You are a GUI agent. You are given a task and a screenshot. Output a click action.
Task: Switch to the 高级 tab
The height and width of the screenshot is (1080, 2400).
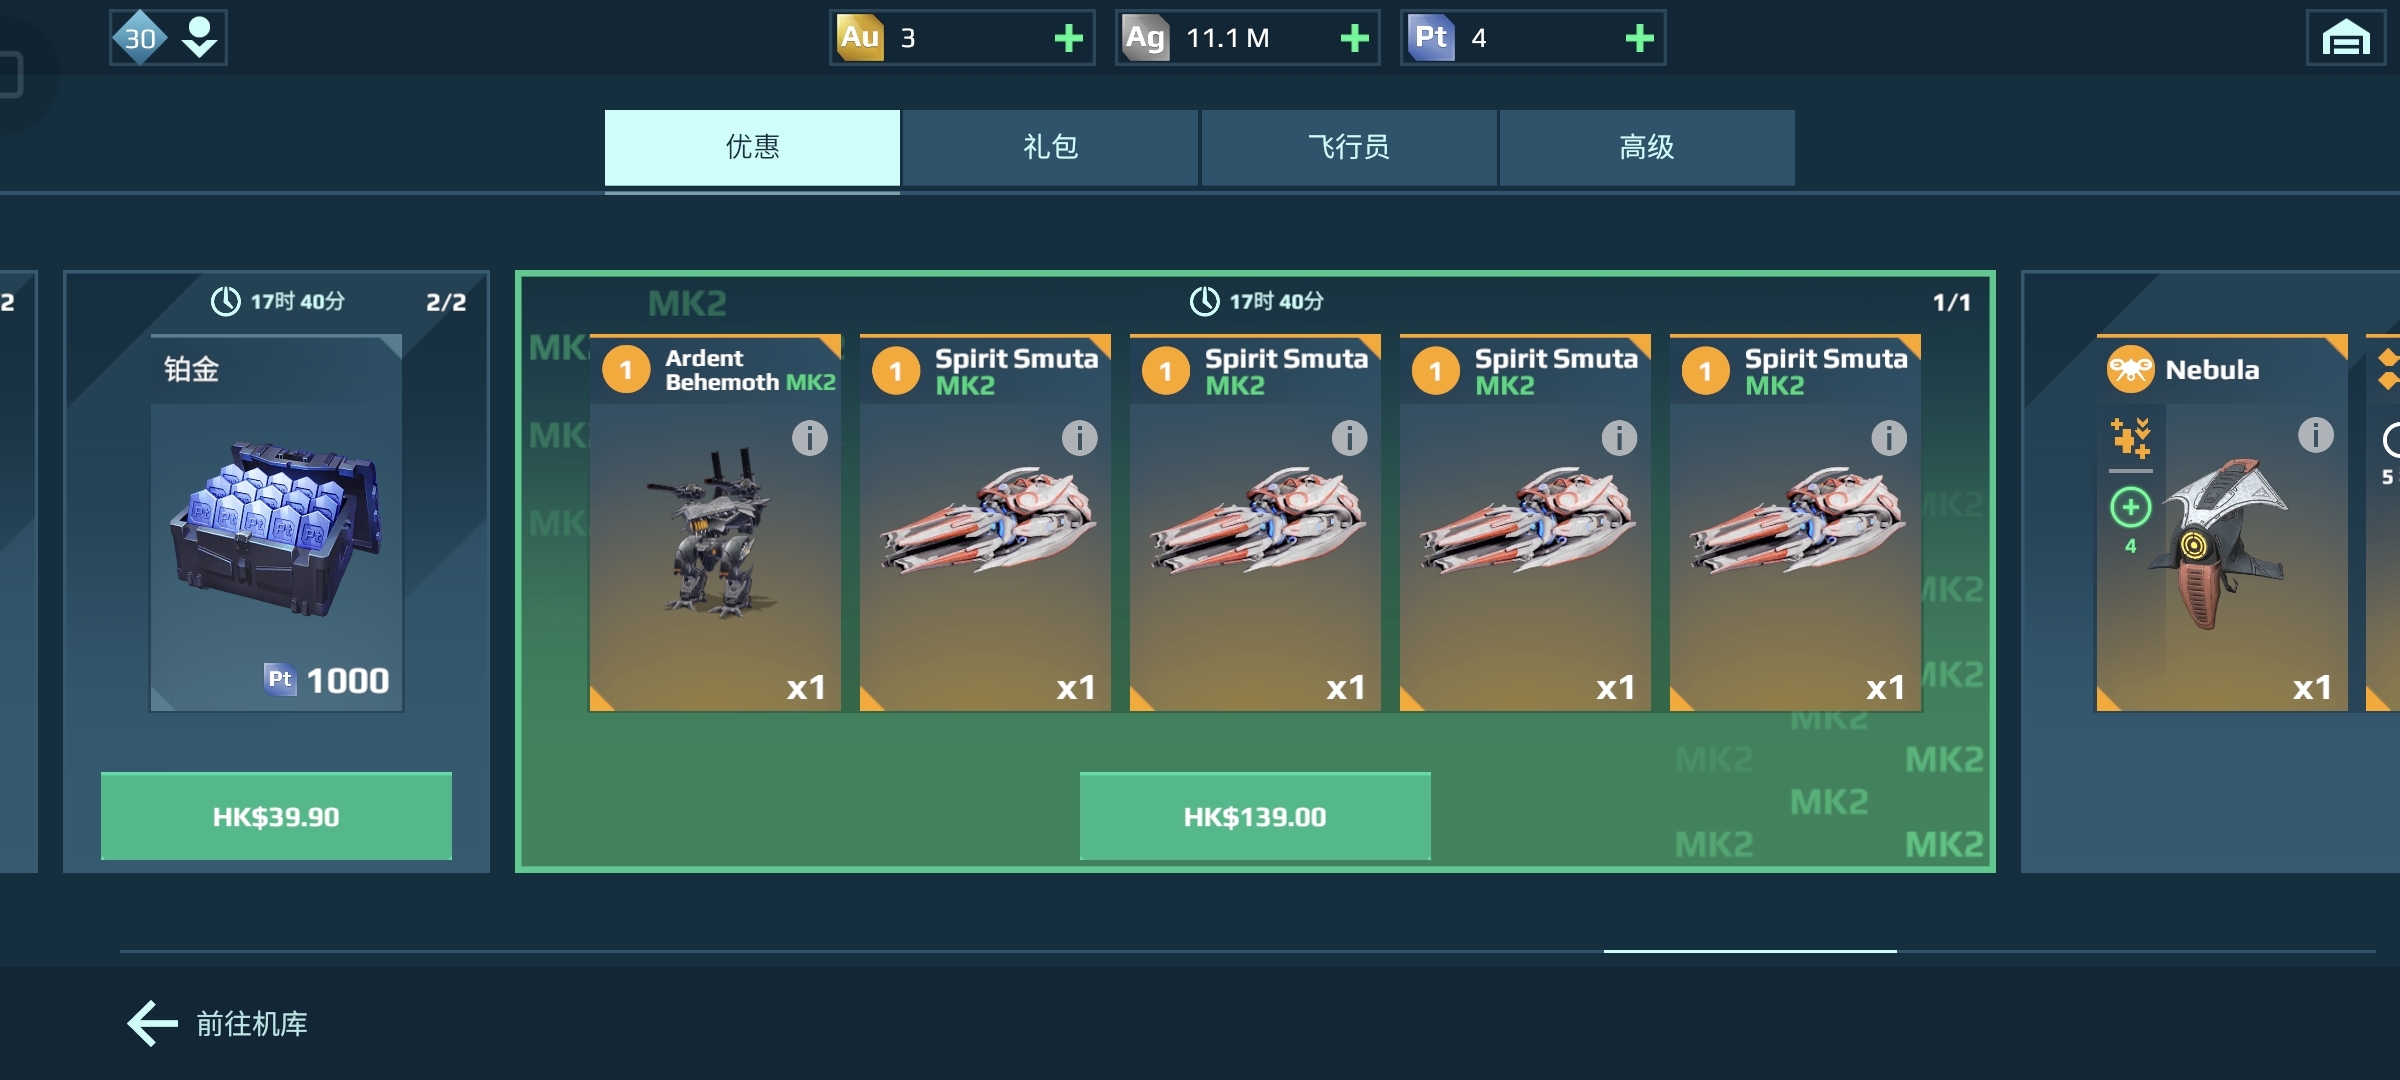point(1647,148)
